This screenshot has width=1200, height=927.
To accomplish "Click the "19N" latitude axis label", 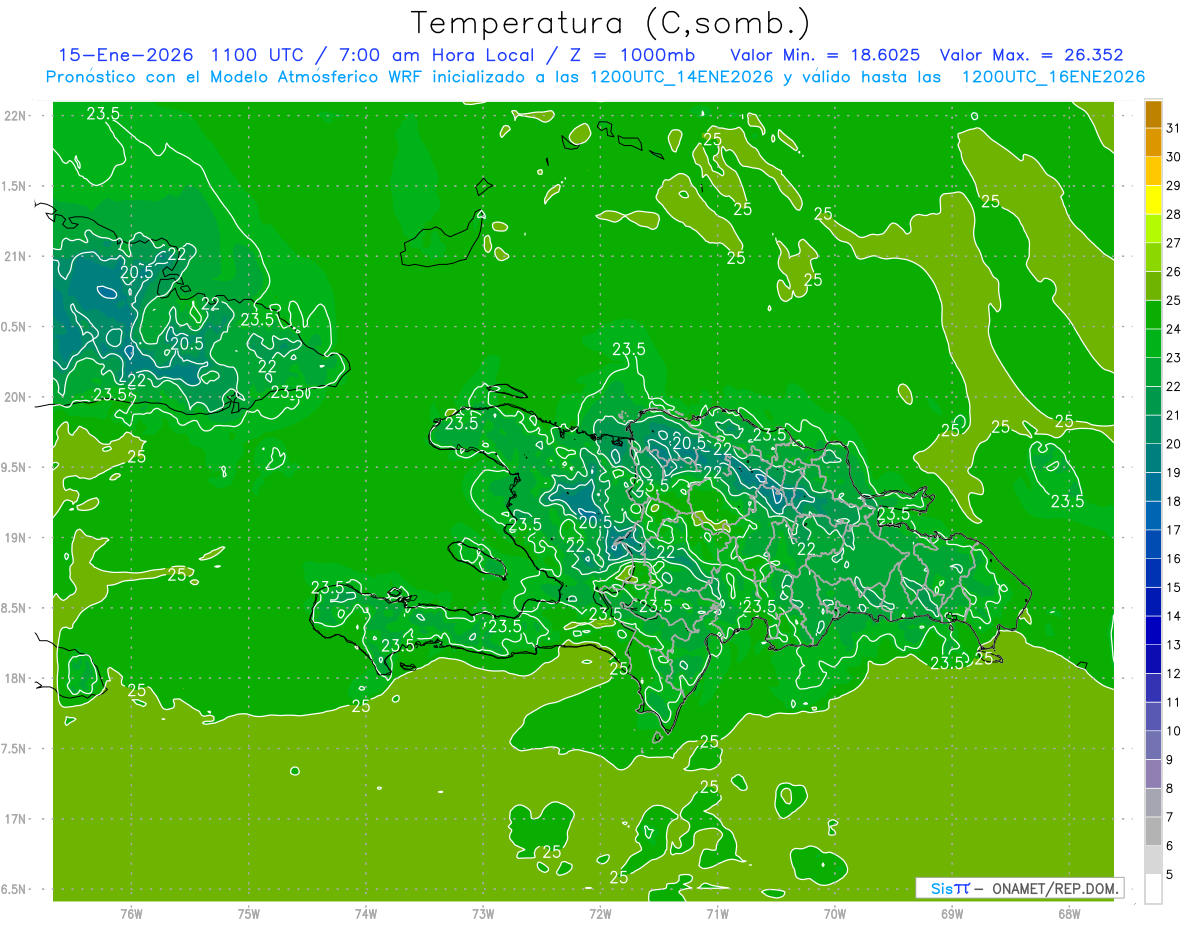I will pos(14,538).
